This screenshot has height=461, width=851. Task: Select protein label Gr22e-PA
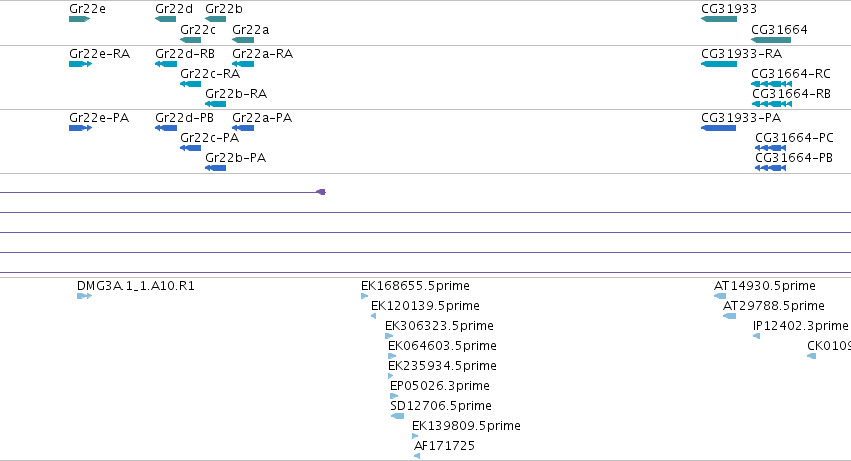(x=99, y=118)
